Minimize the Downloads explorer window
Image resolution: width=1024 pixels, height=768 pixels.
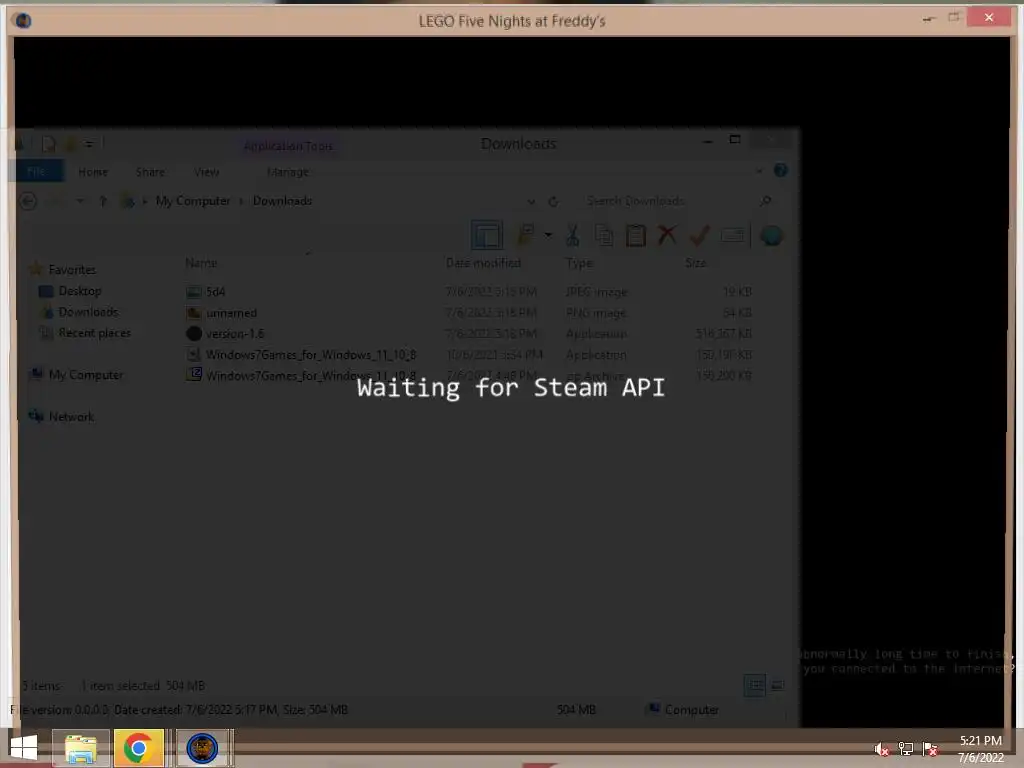[x=707, y=141]
